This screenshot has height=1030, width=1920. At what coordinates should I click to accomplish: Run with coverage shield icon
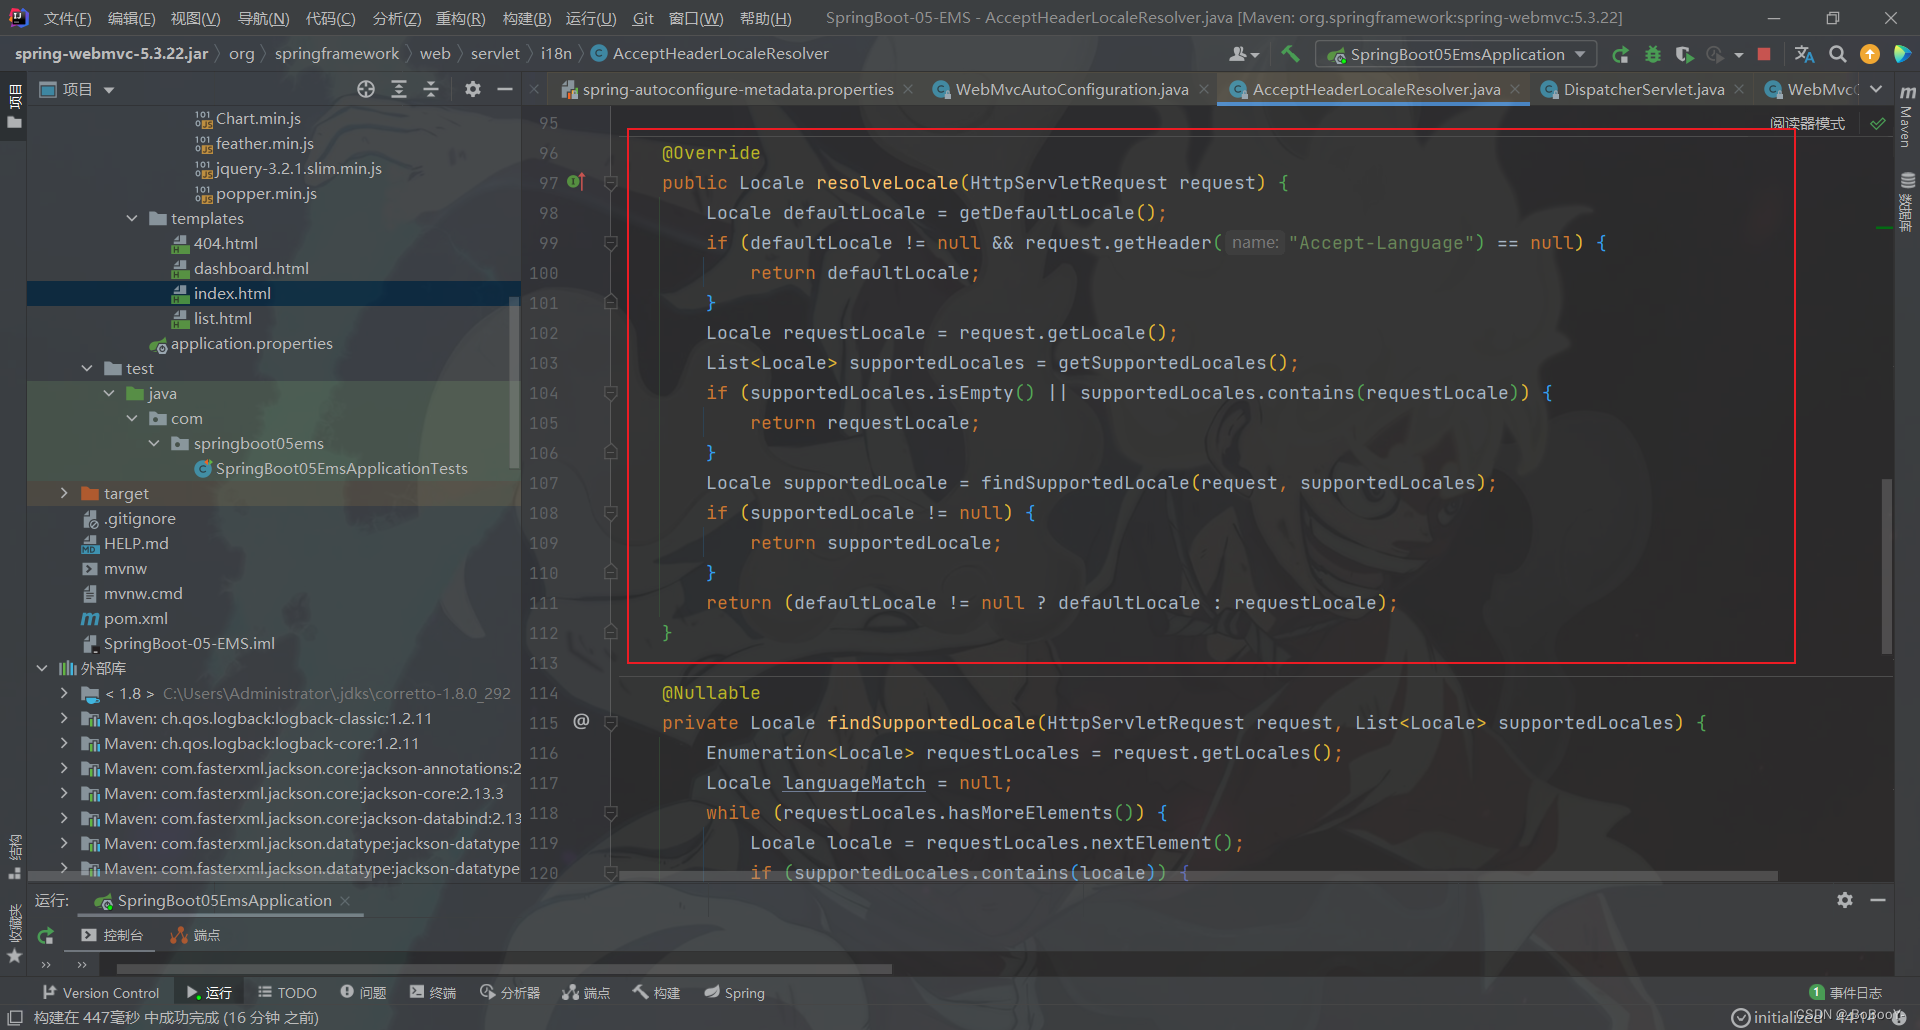point(1684,54)
